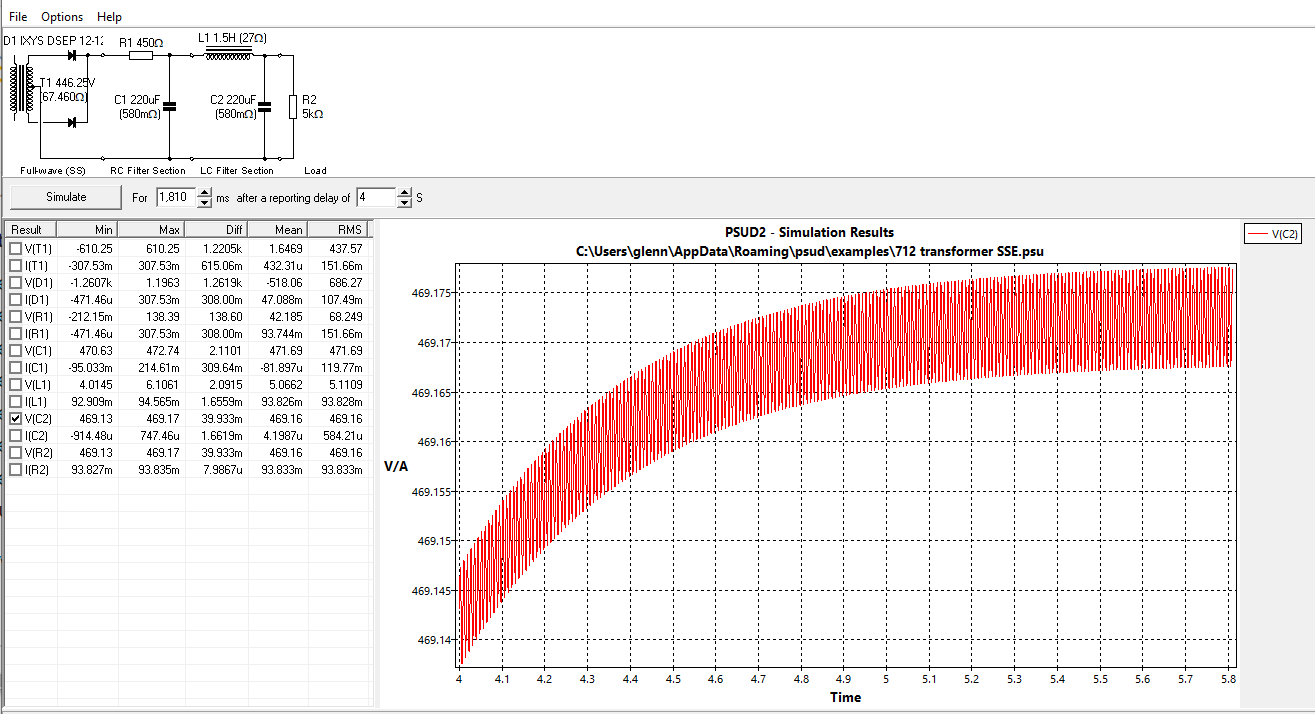Screen dimensions: 1315x714
Task: Select the upper D1 diode symbol
Action: 72,55
